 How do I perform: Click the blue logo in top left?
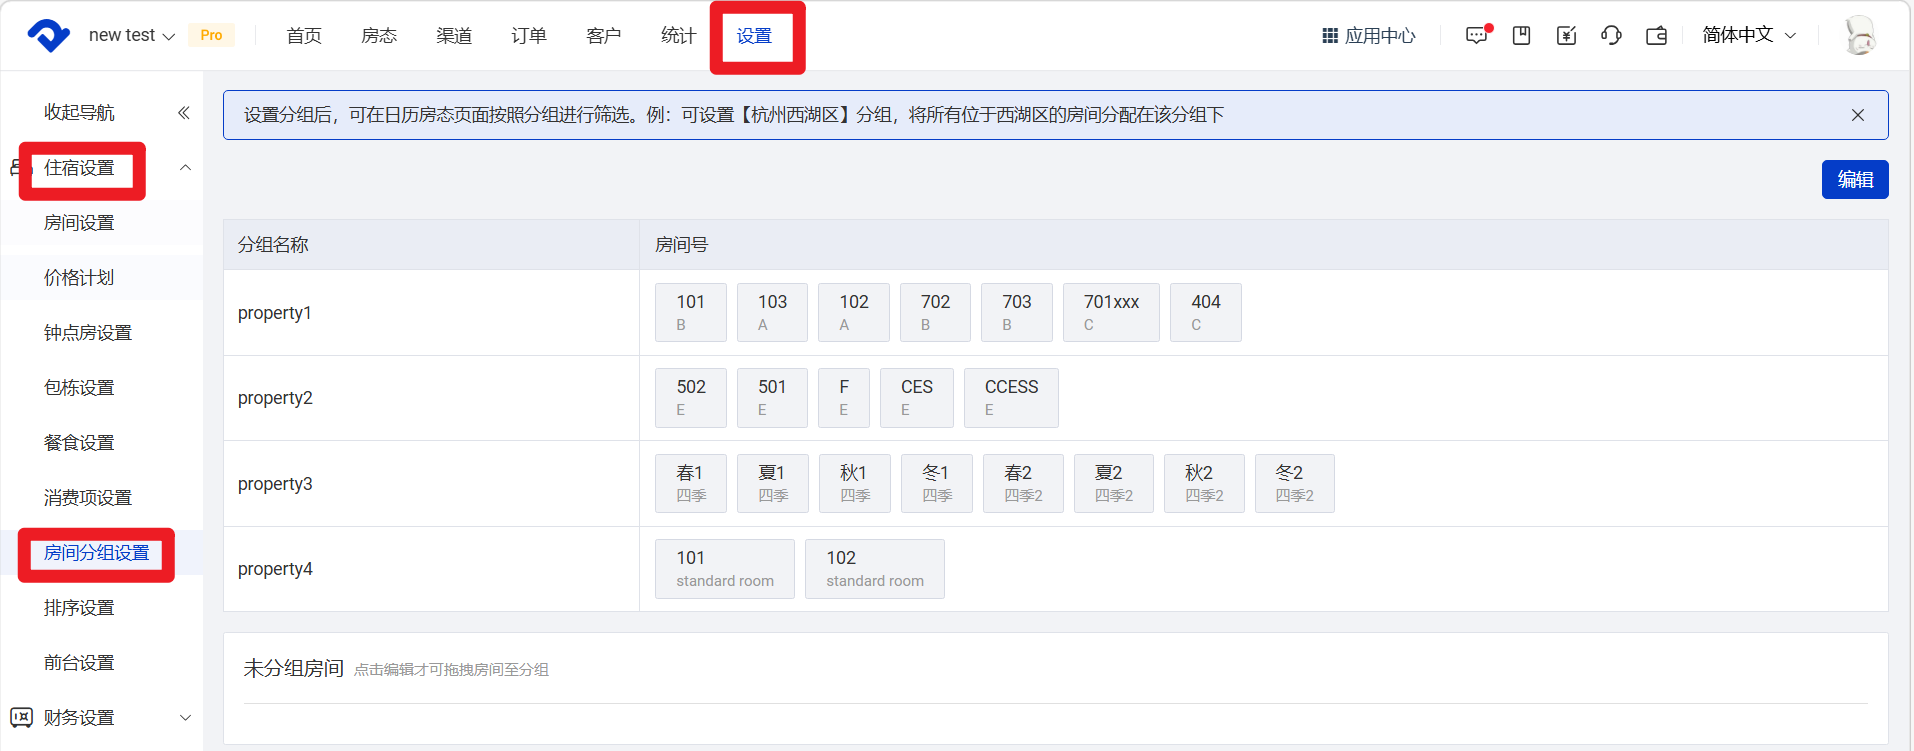(x=48, y=36)
